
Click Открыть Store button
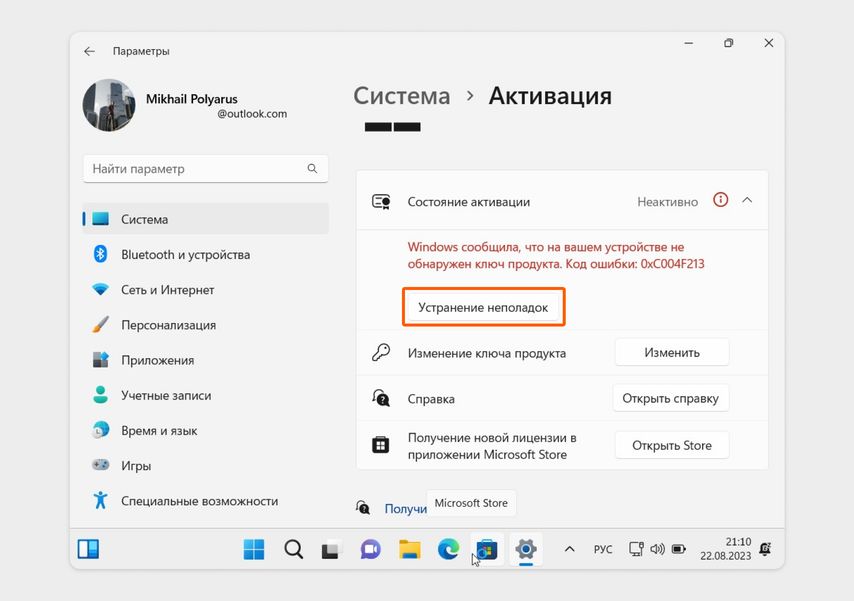tap(672, 445)
